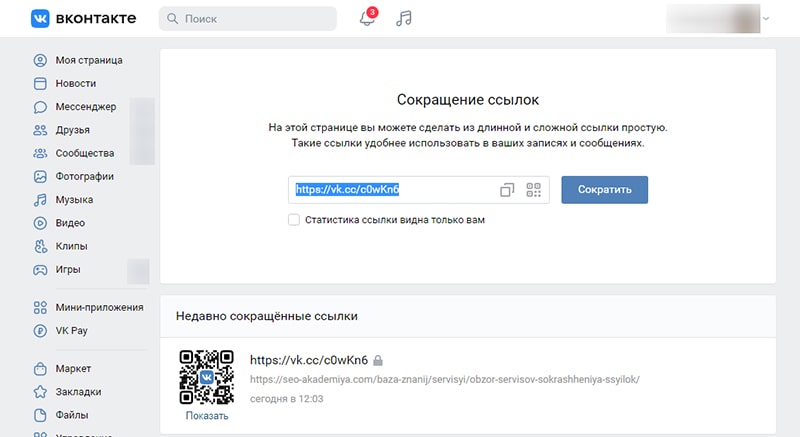Open notifications bell icon
The width and height of the screenshot is (800, 437).
[368, 17]
